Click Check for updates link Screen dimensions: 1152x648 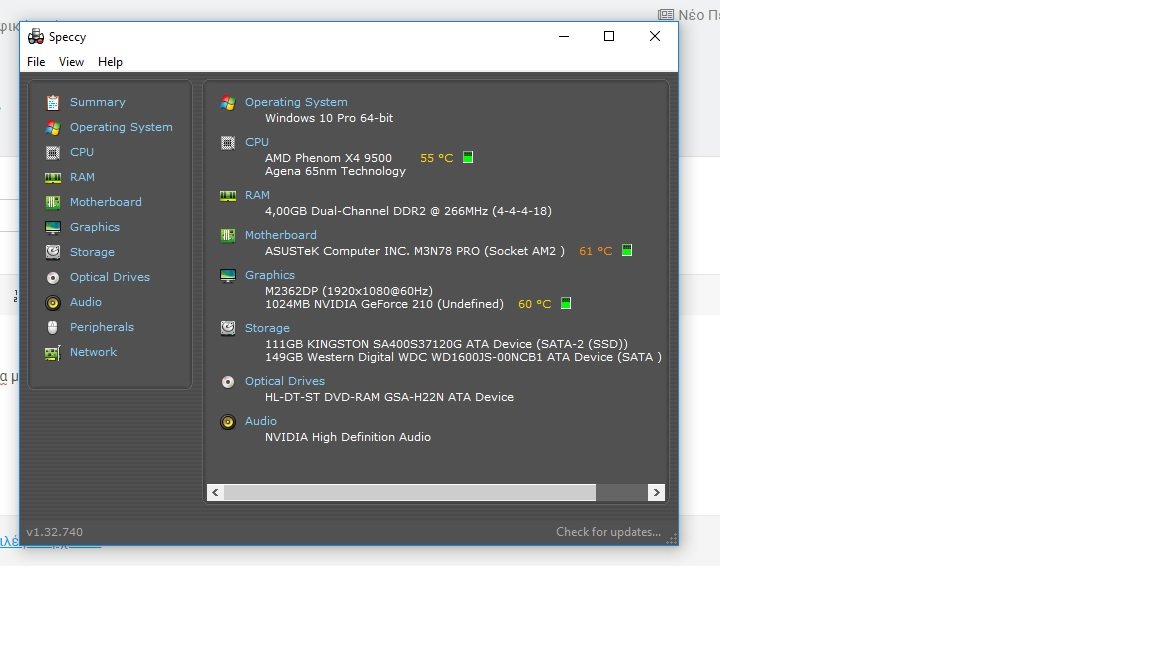coord(608,532)
